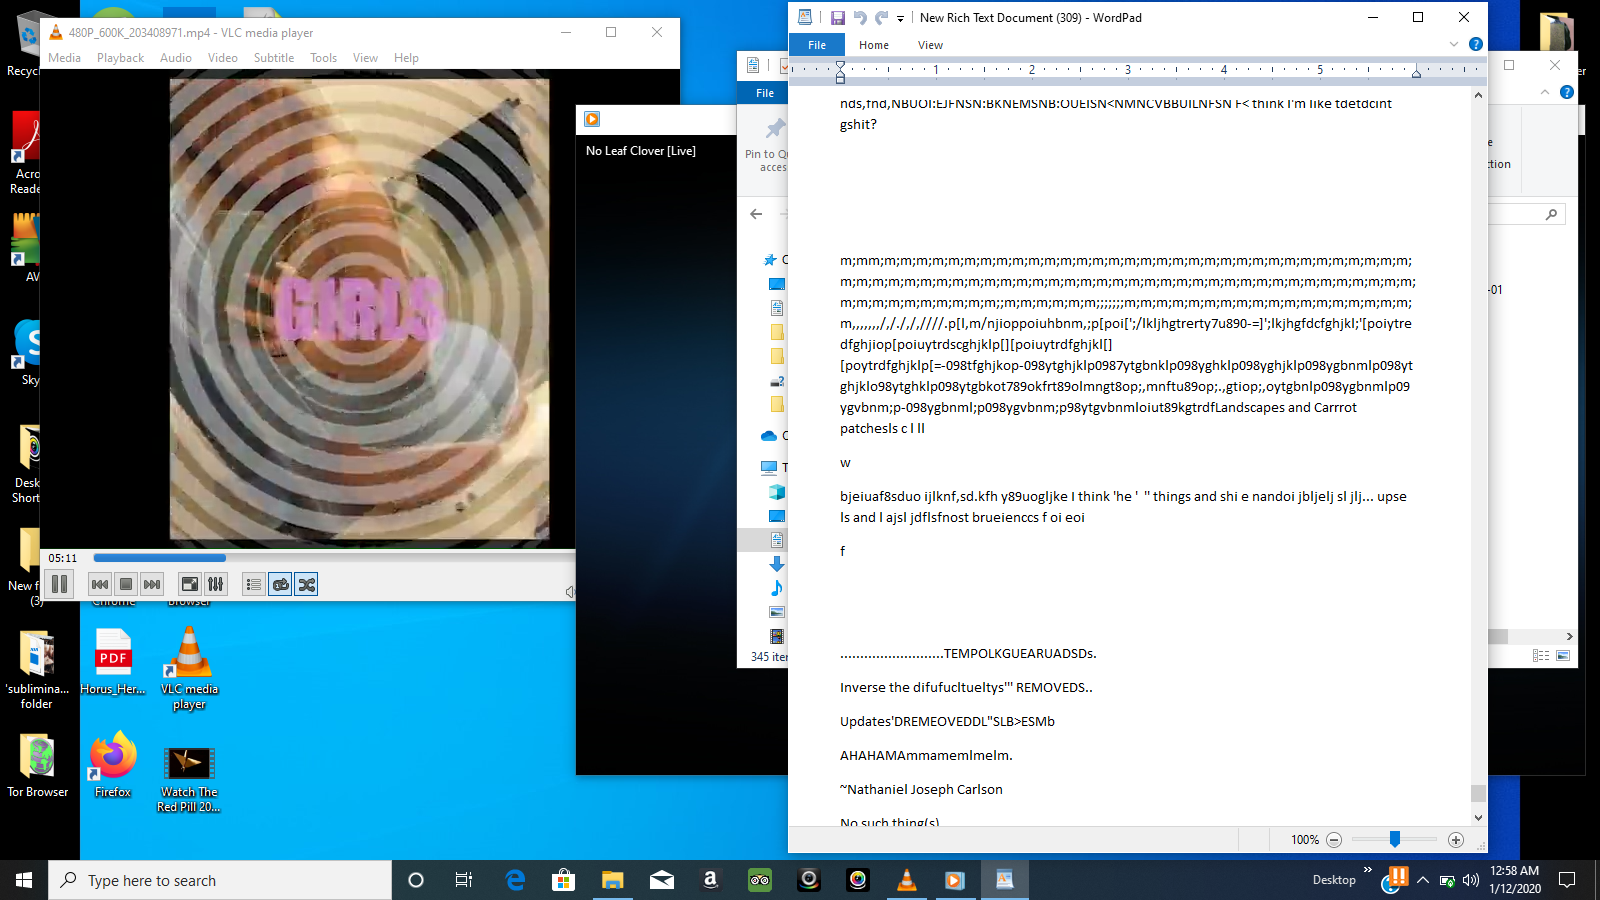Click File Explorer search magnifier icon
Screen dimensions: 1600x900
(x=1551, y=214)
